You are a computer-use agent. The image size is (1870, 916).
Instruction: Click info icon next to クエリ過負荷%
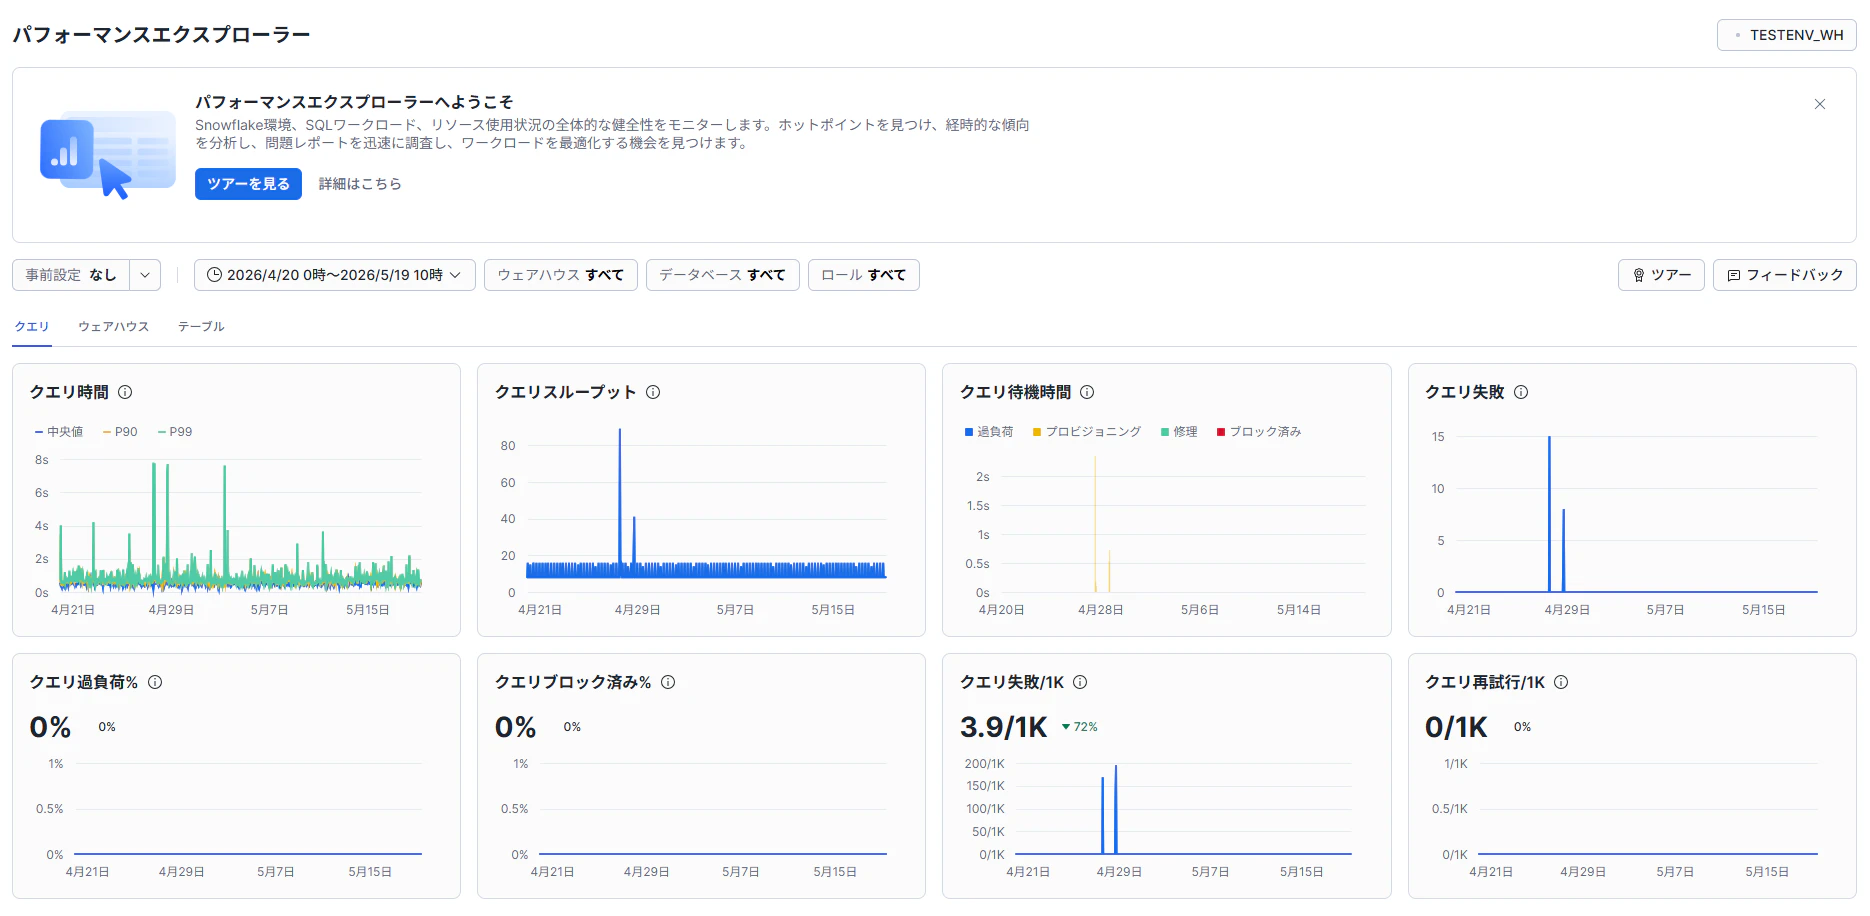click(x=155, y=682)
